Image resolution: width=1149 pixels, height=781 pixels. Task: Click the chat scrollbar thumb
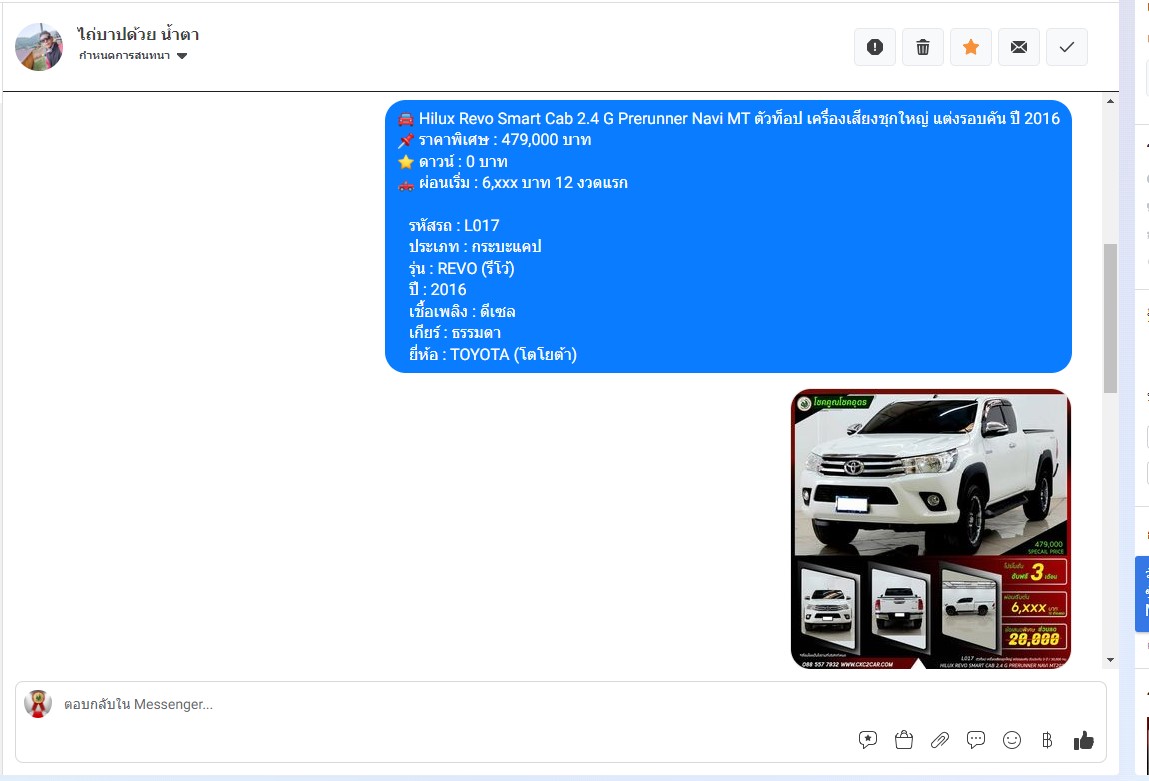pyautogui.click(x=1110, y=318)
